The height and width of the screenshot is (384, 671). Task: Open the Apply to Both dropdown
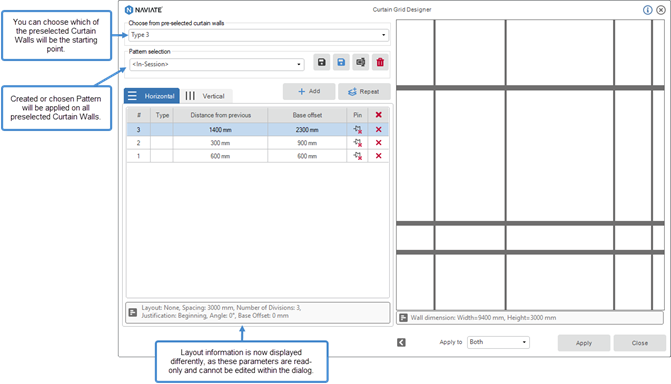[498, 342]
